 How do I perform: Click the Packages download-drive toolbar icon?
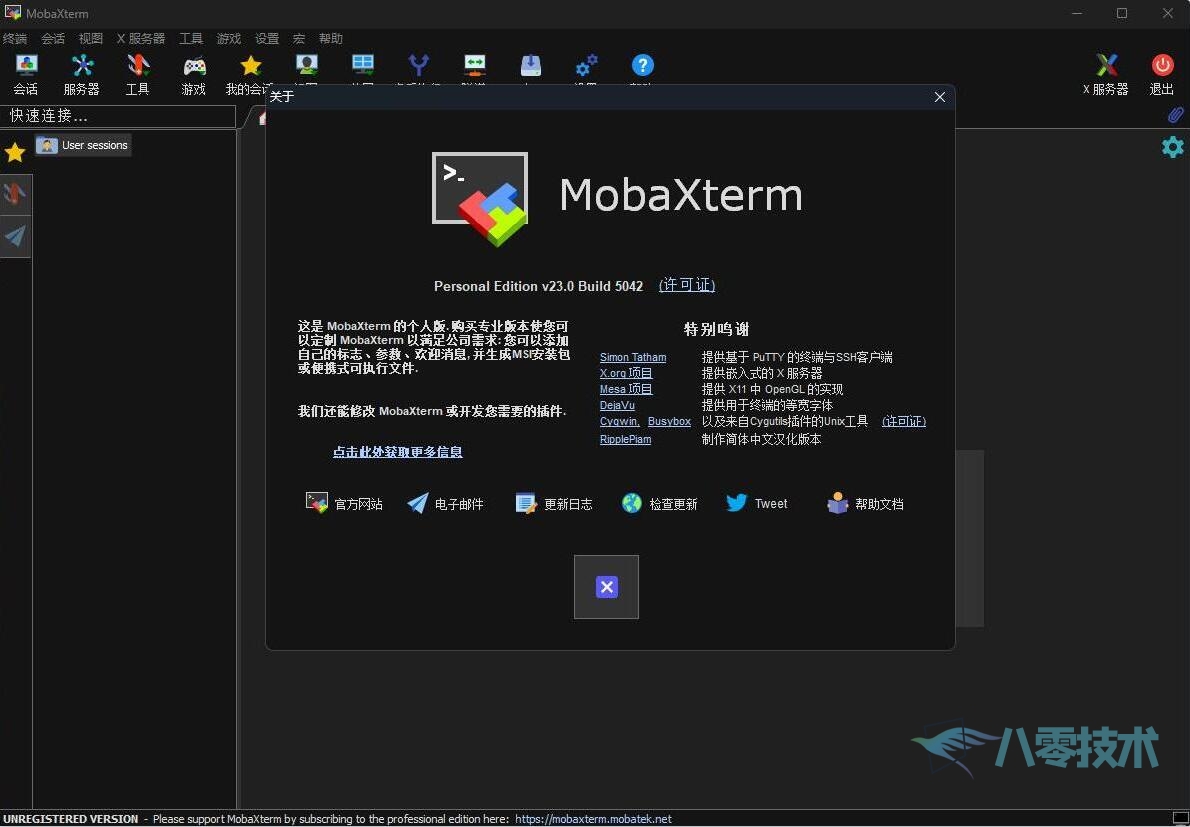click(530, 65)
